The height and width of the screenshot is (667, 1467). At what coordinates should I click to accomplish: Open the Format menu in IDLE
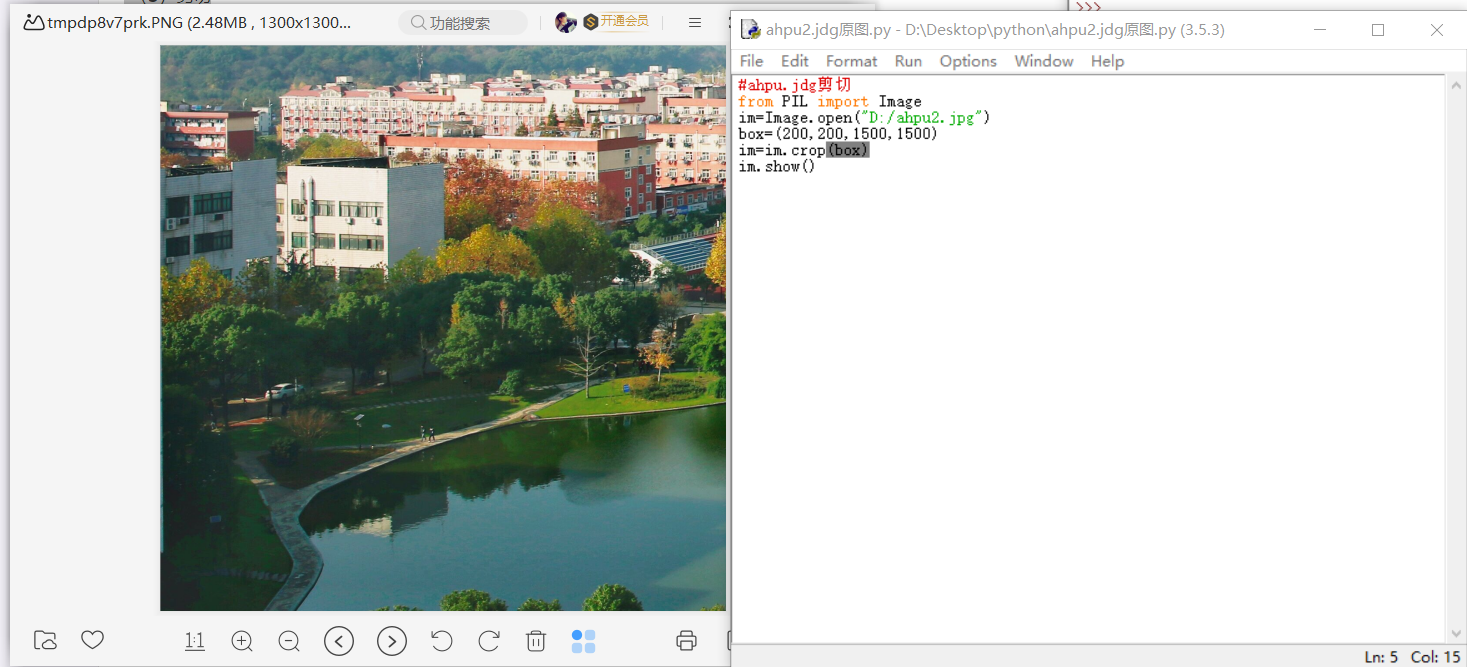pos(851,61)
